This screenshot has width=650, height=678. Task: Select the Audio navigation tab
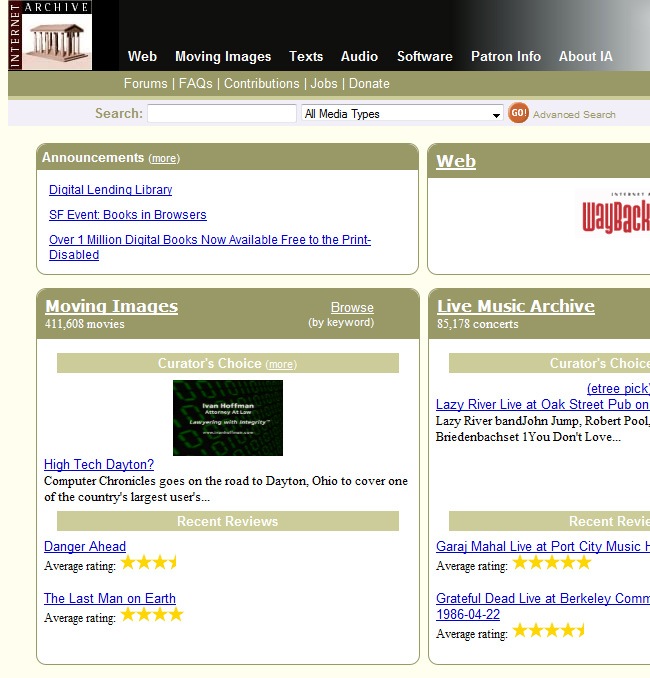[359, 57]
